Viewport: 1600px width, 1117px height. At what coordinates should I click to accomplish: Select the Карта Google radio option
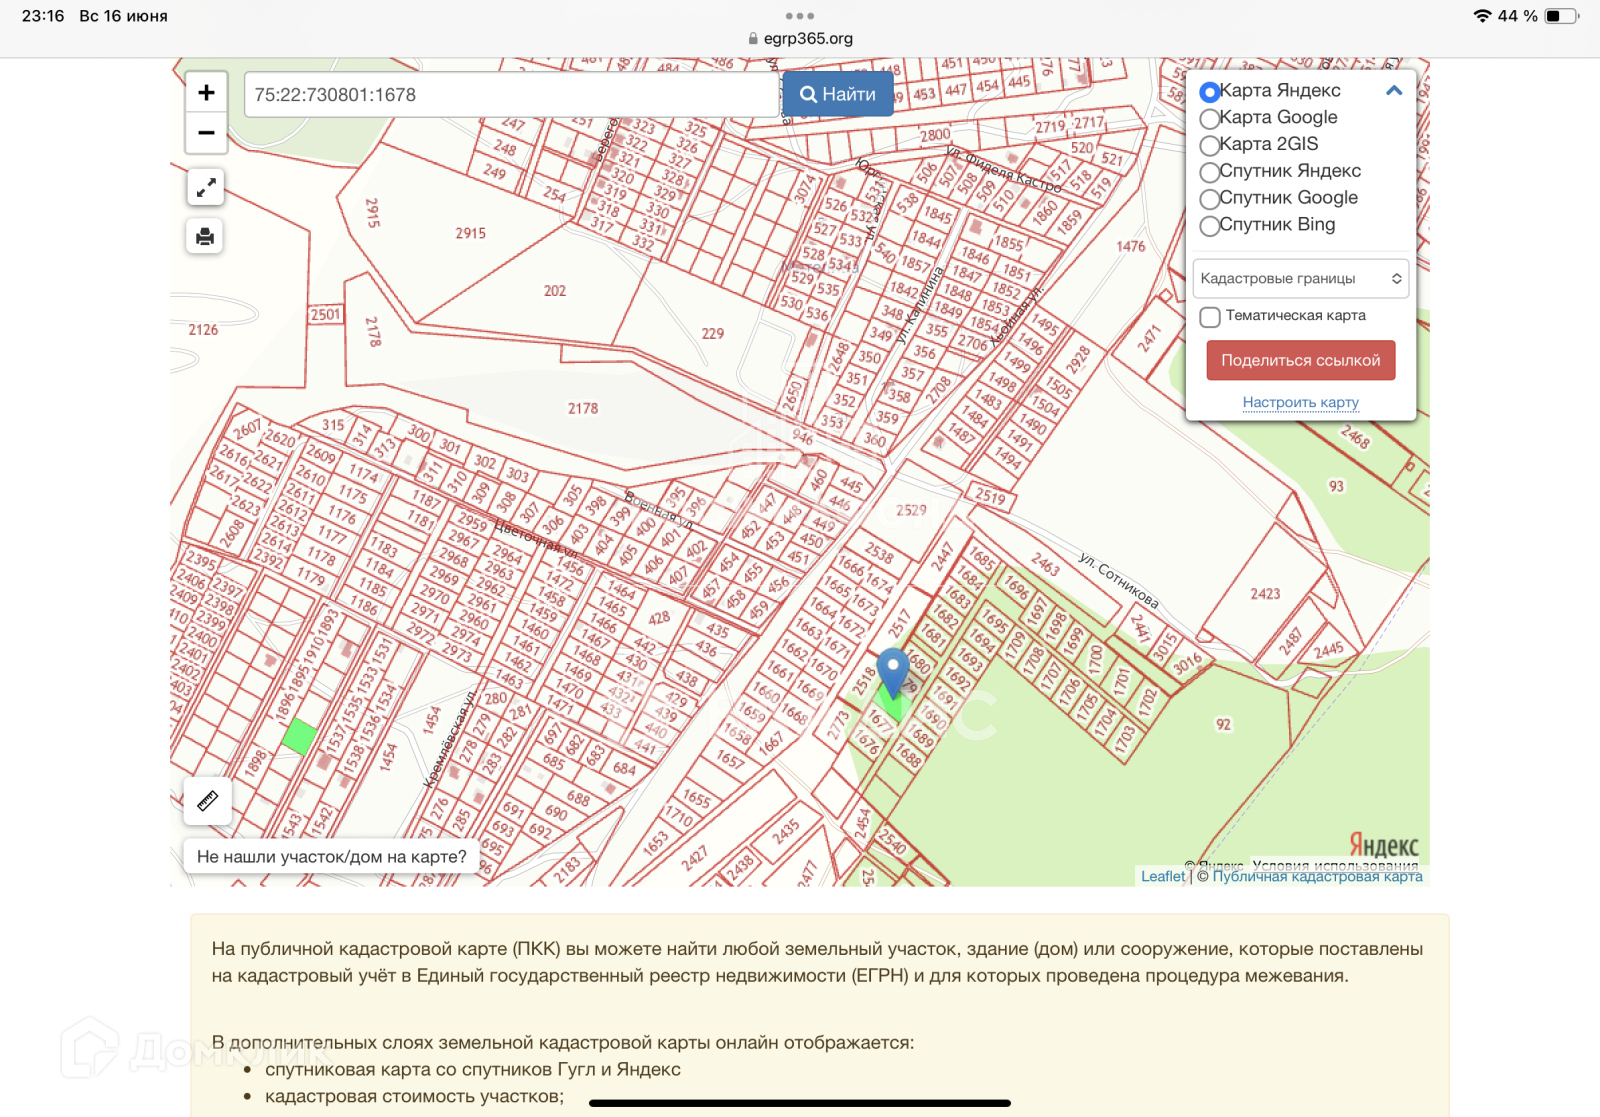pos(1210,118)
